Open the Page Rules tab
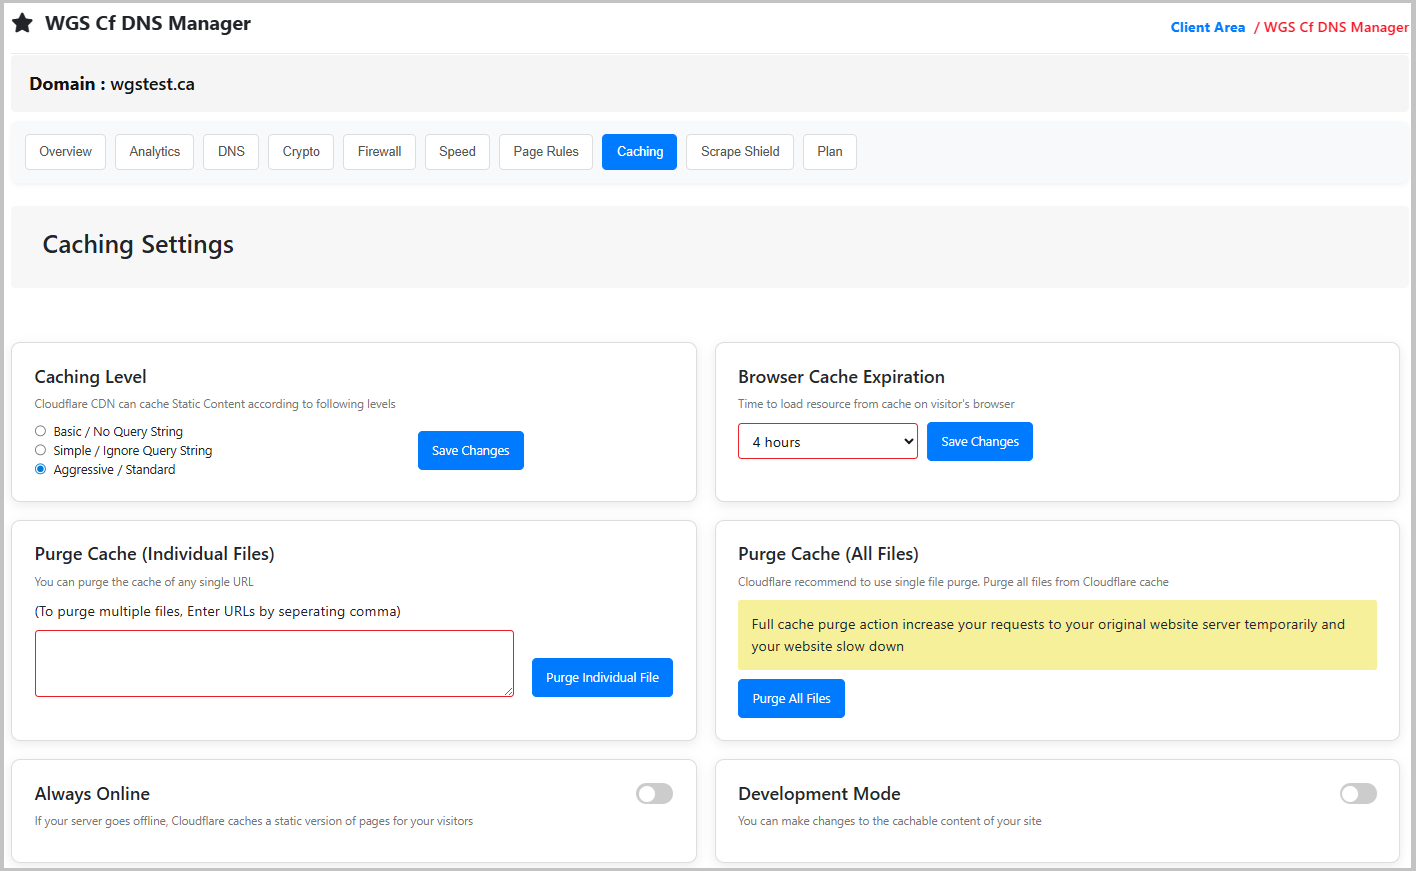The image size is (1416, 871). pos(545,152)
